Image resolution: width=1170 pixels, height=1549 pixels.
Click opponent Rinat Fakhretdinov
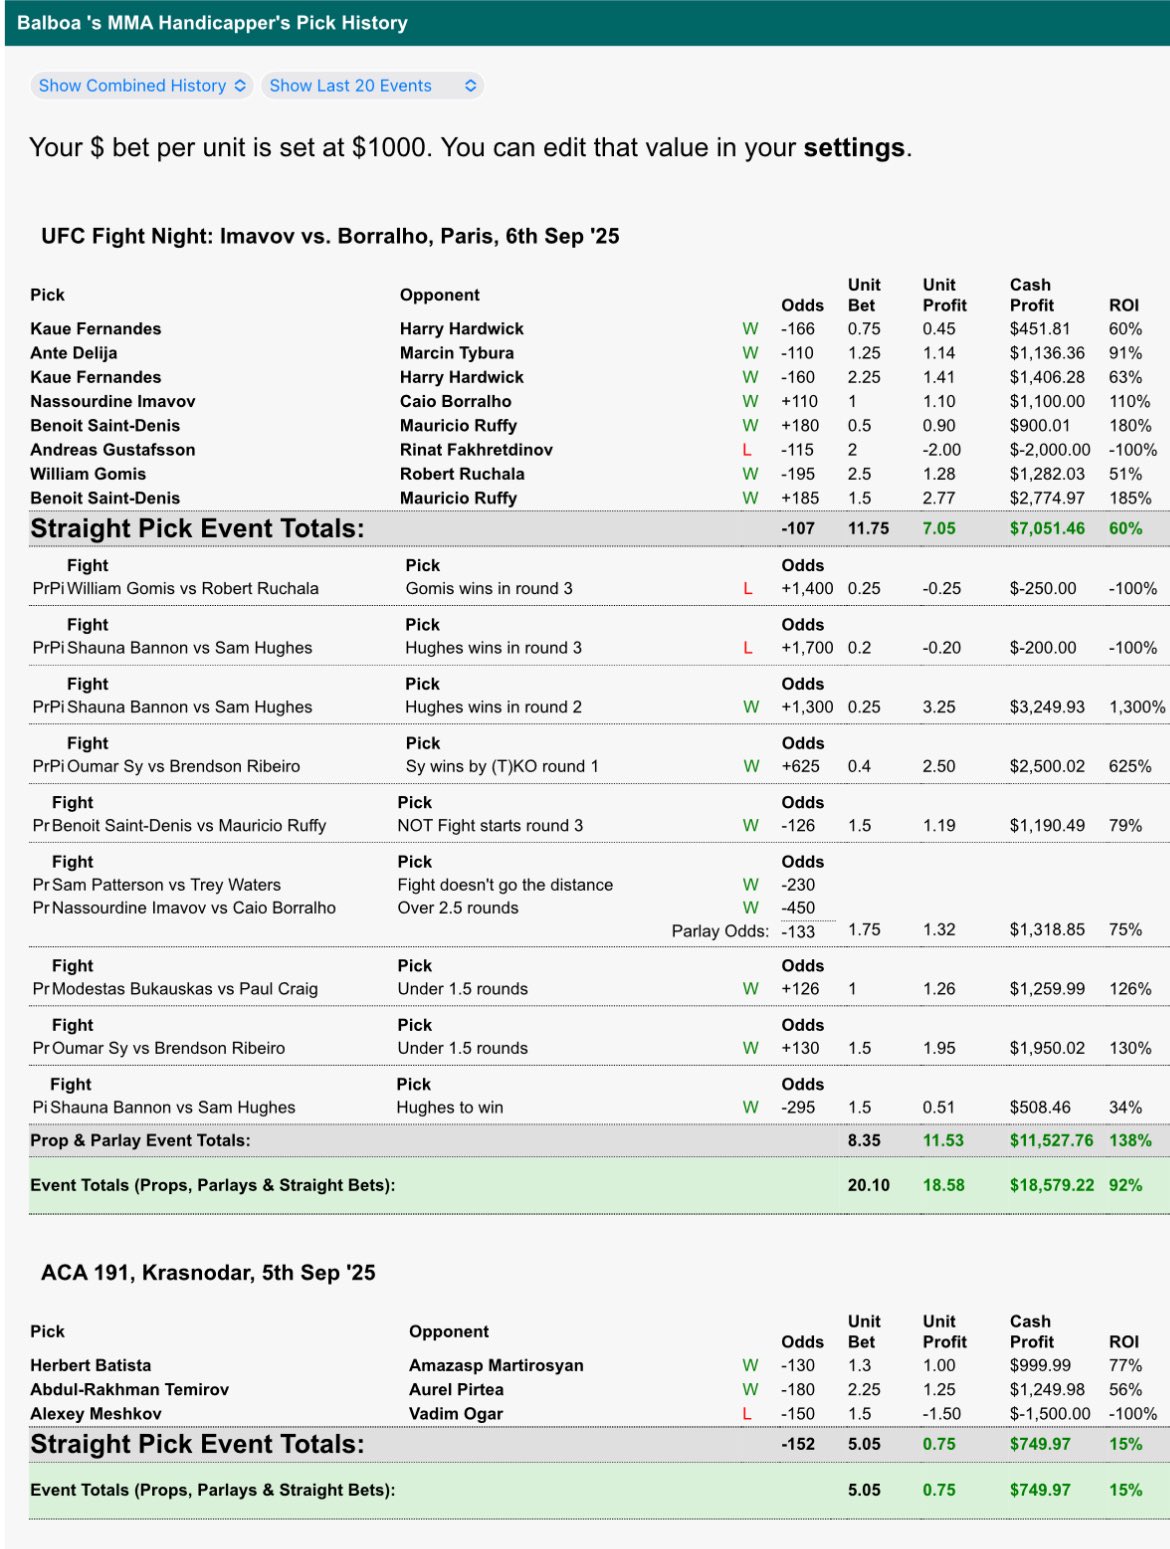[x=476, y=450]
